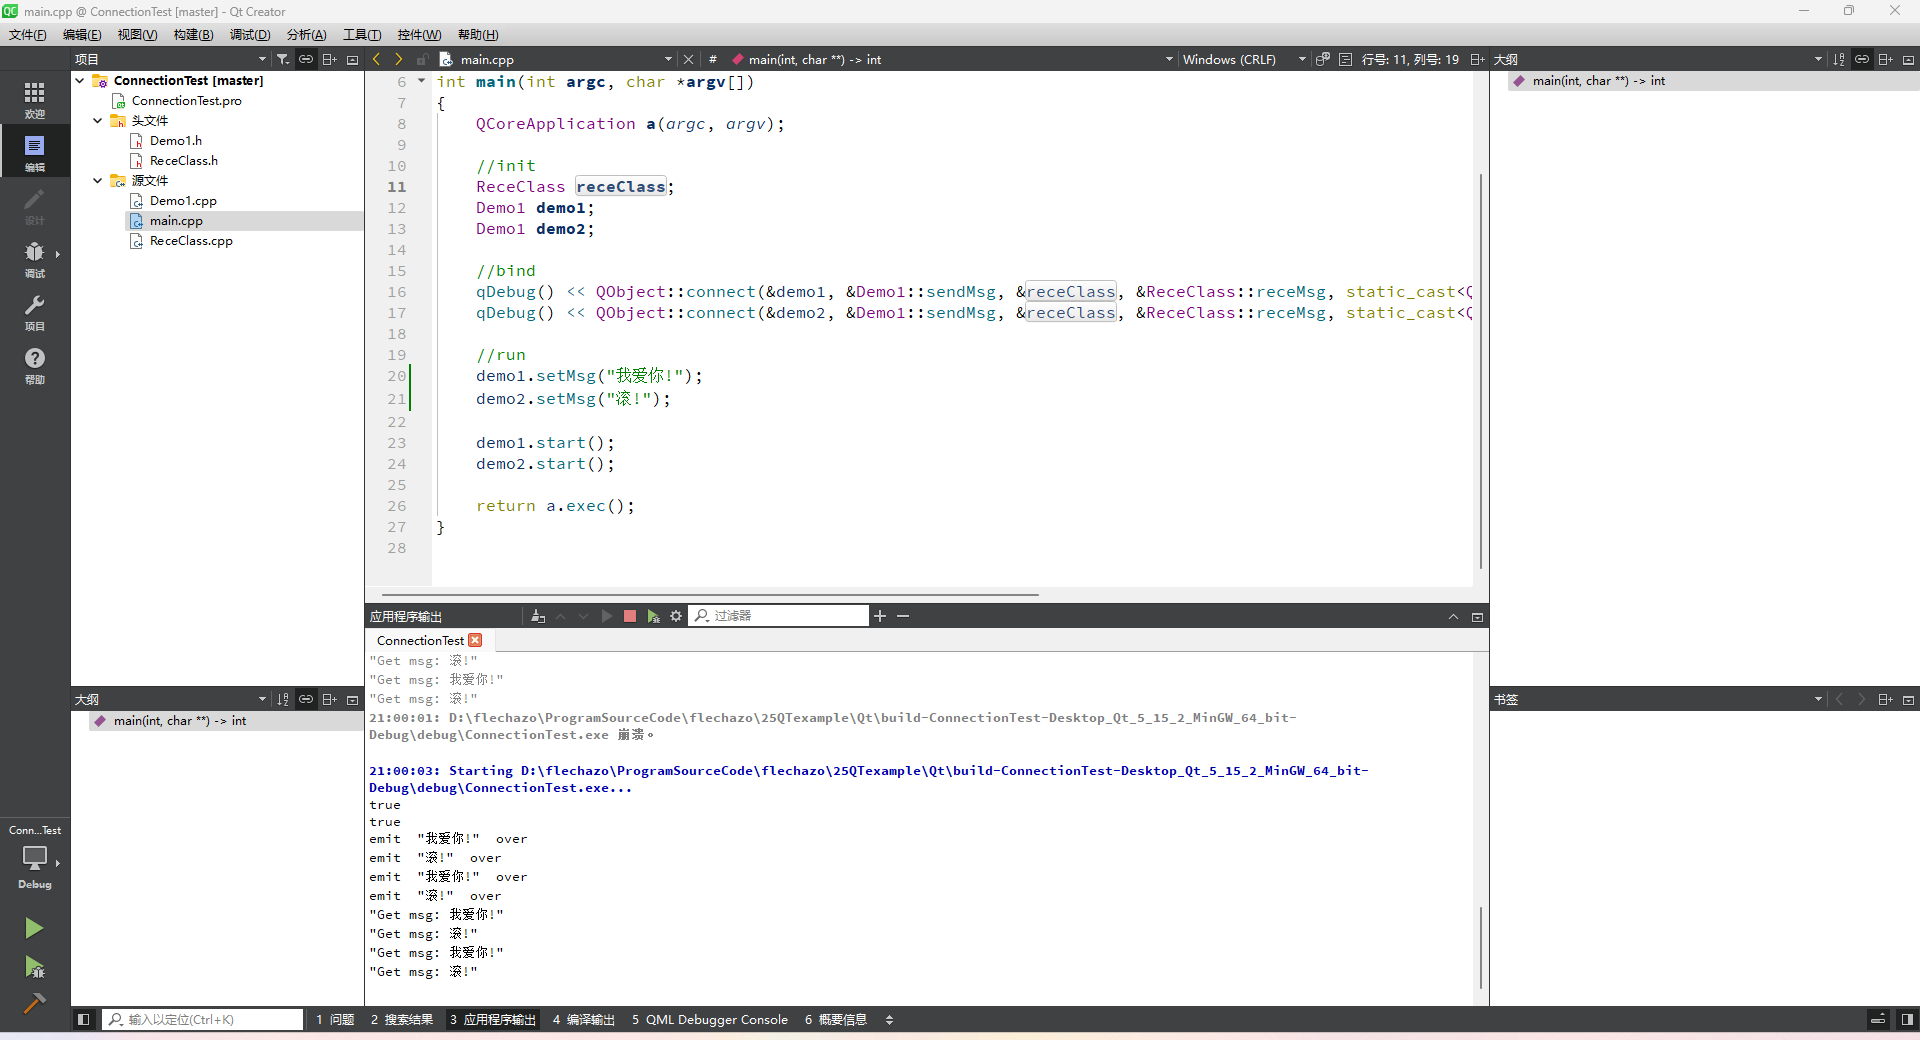Image resolution: width=1920 pixels, height=1040 pixels.
Task: Click the green Run button in left sidebar
Action: pos(34,928)
